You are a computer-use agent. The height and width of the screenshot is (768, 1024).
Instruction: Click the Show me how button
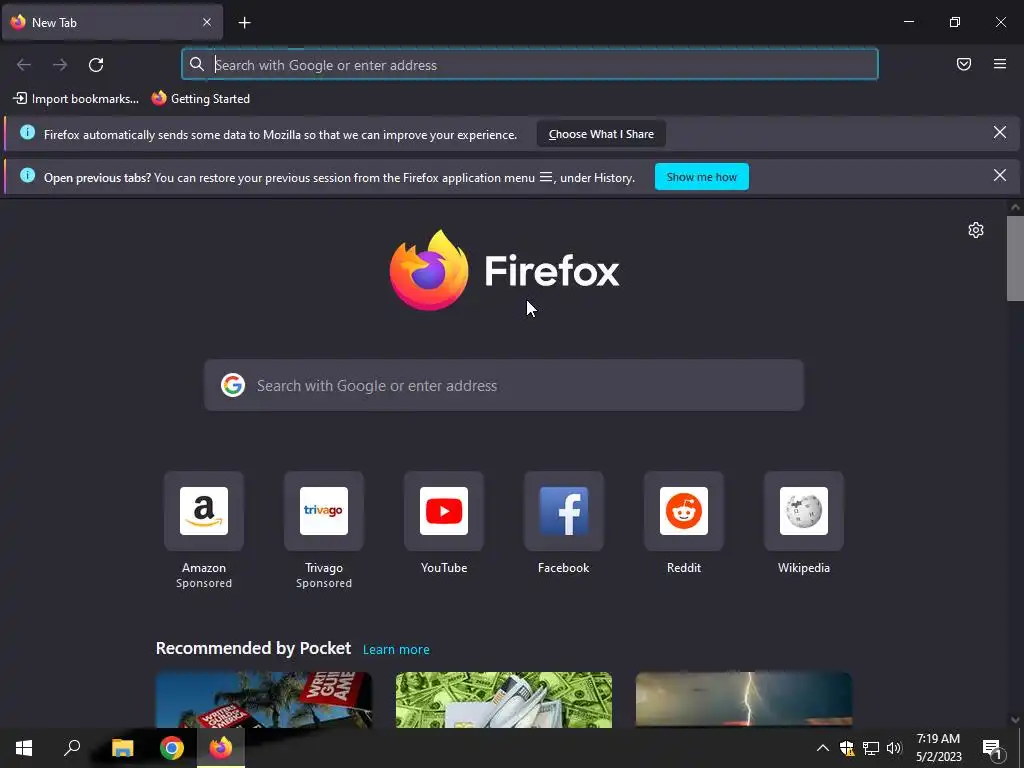pos(701,177)
